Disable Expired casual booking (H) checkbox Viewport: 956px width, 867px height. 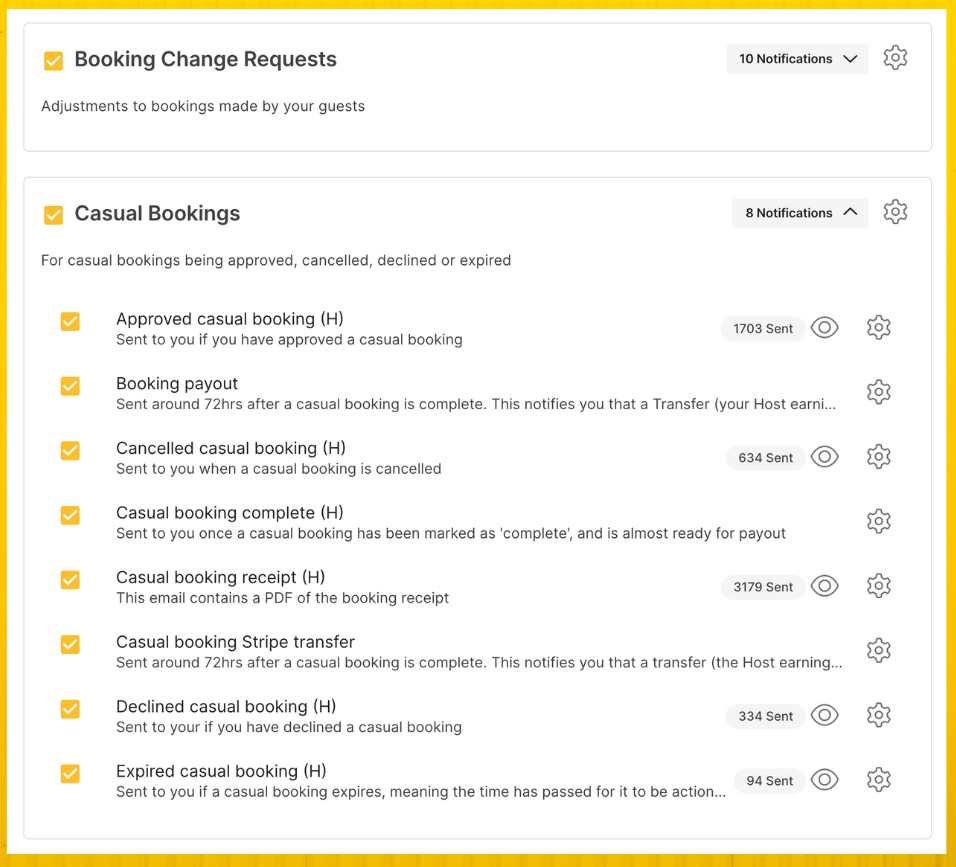coord(70,774)
